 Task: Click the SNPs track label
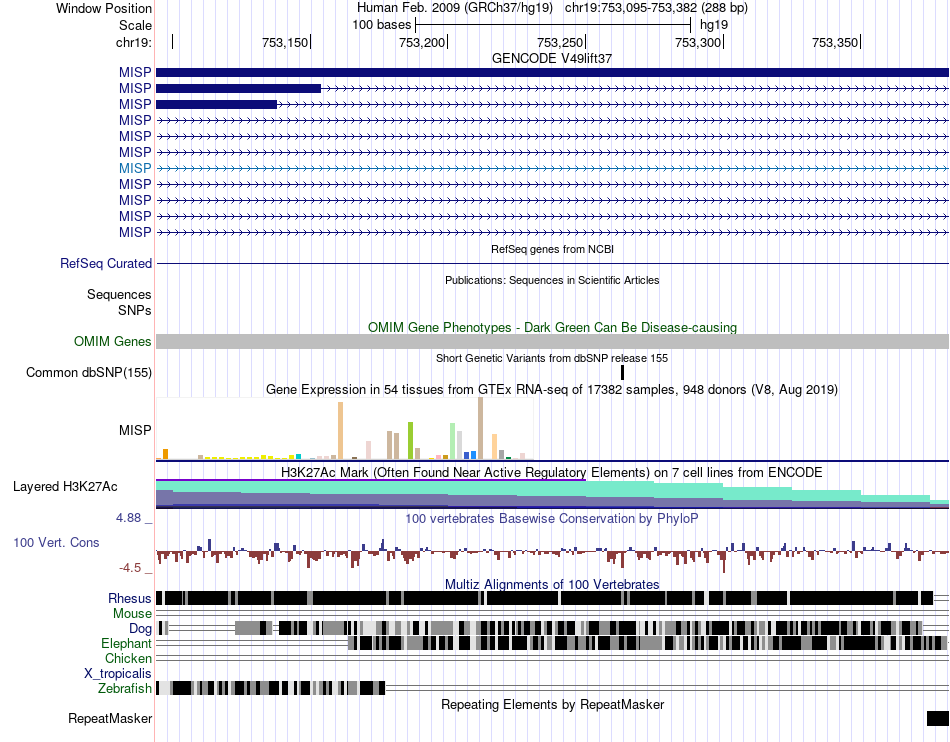click(135, 310)
